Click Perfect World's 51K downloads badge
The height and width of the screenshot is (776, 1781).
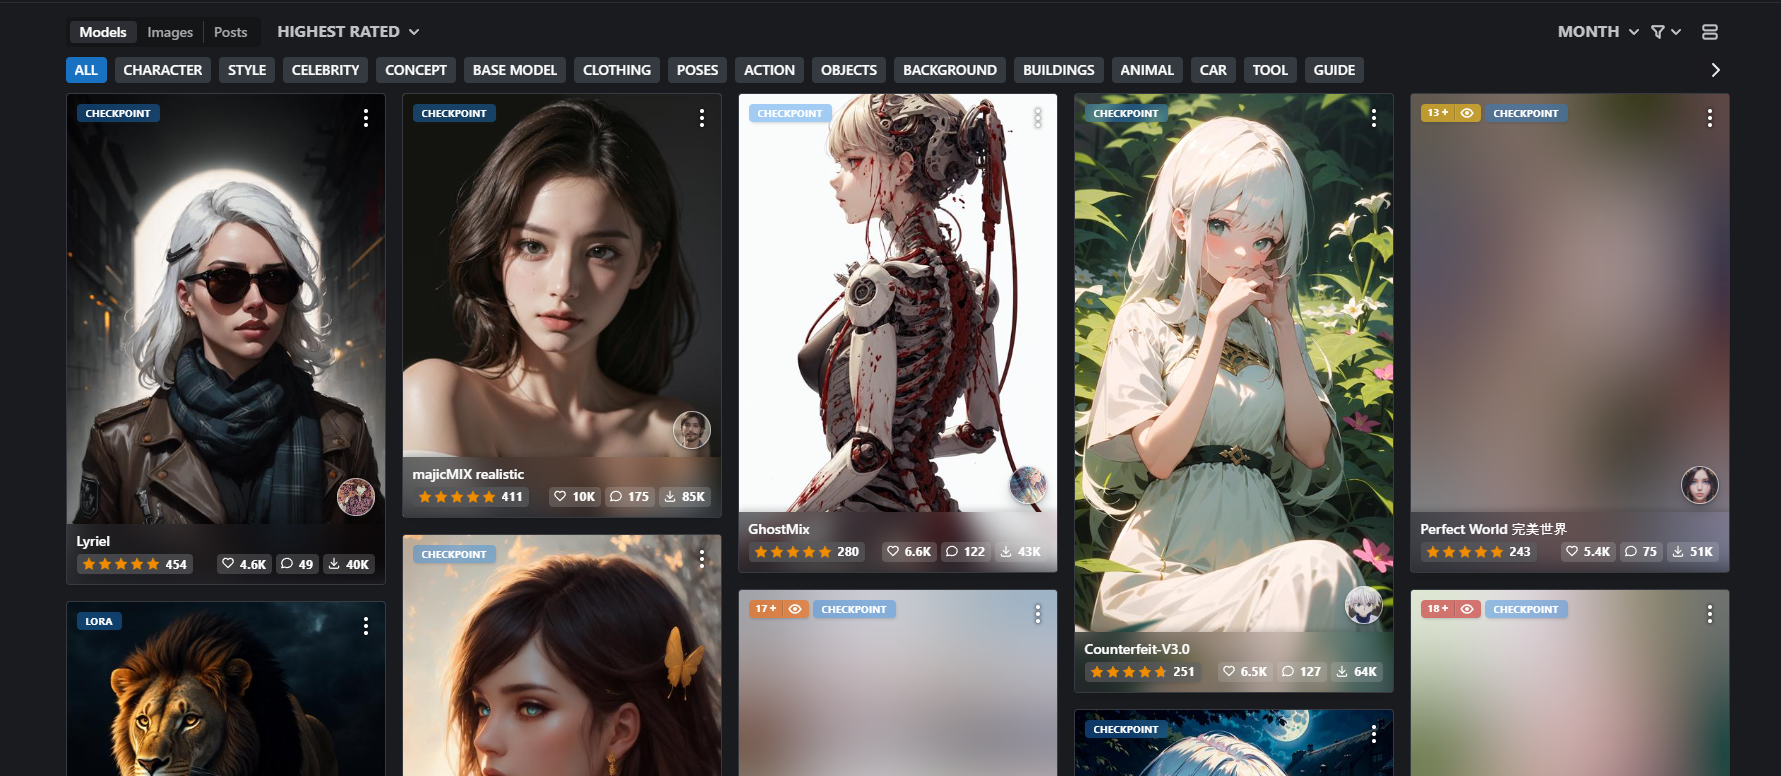pos(1693,551)
